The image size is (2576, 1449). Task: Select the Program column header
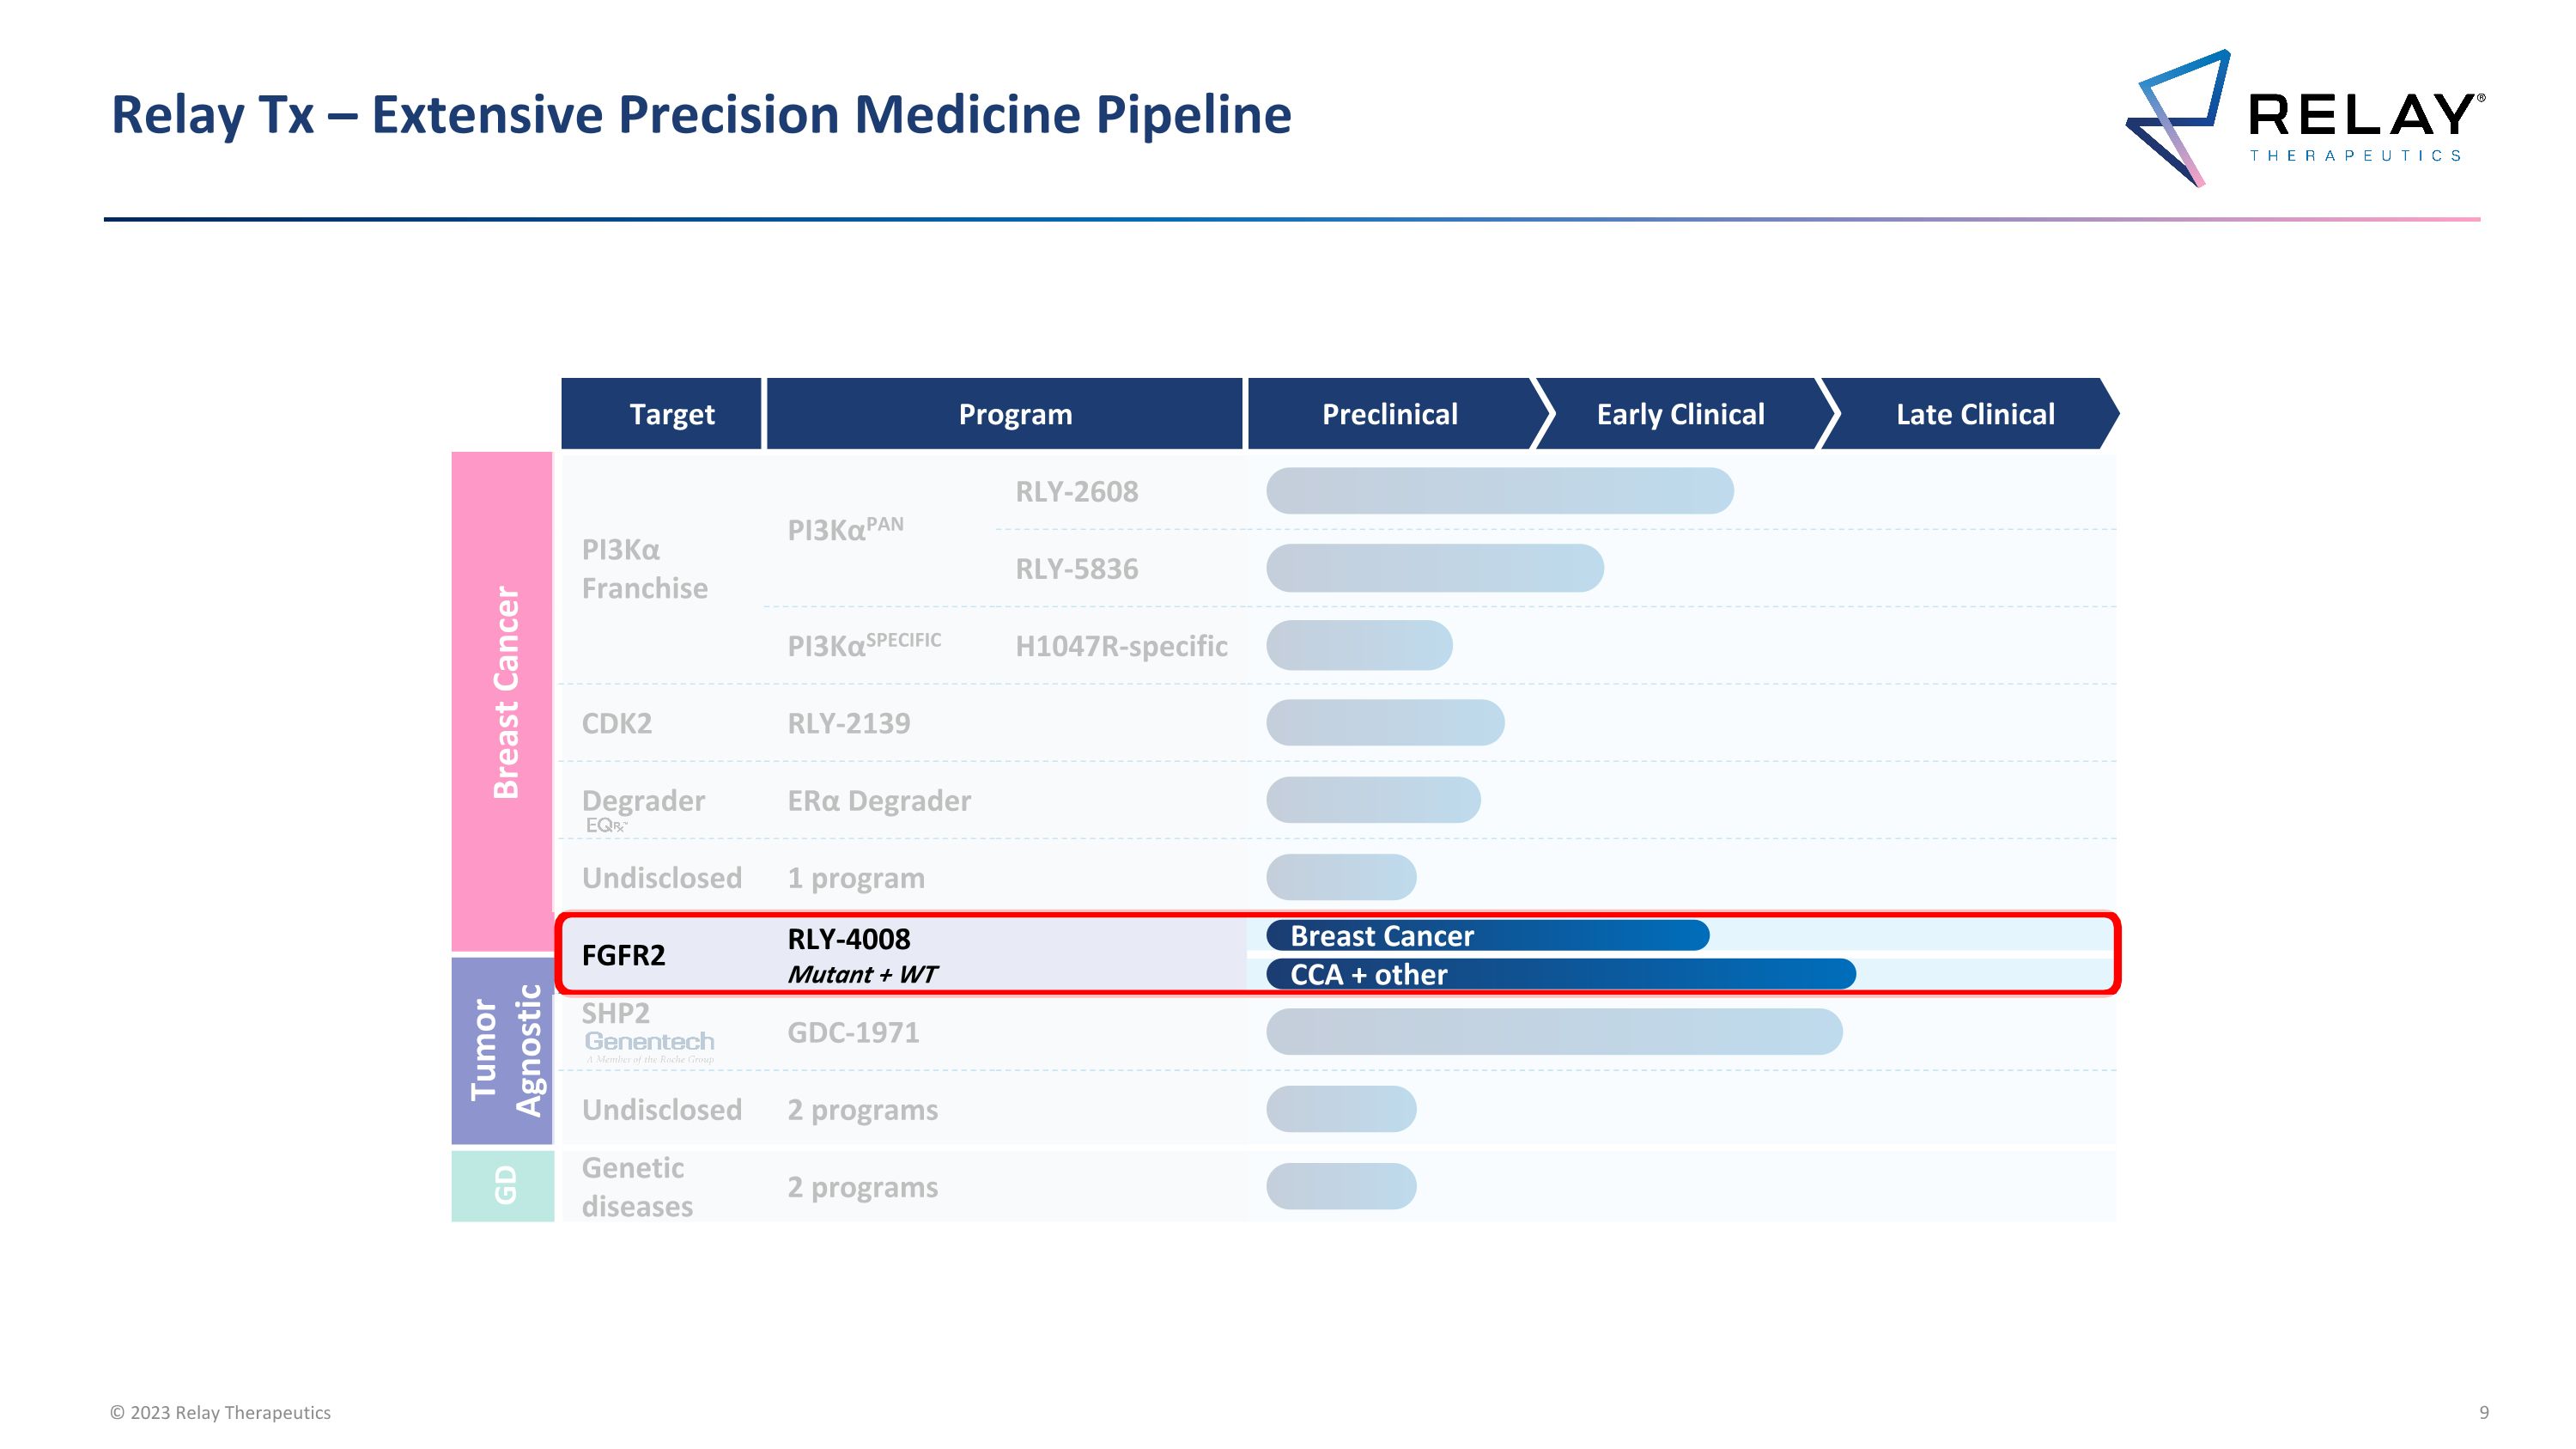pyautogui.click(x=1014, y=414)
